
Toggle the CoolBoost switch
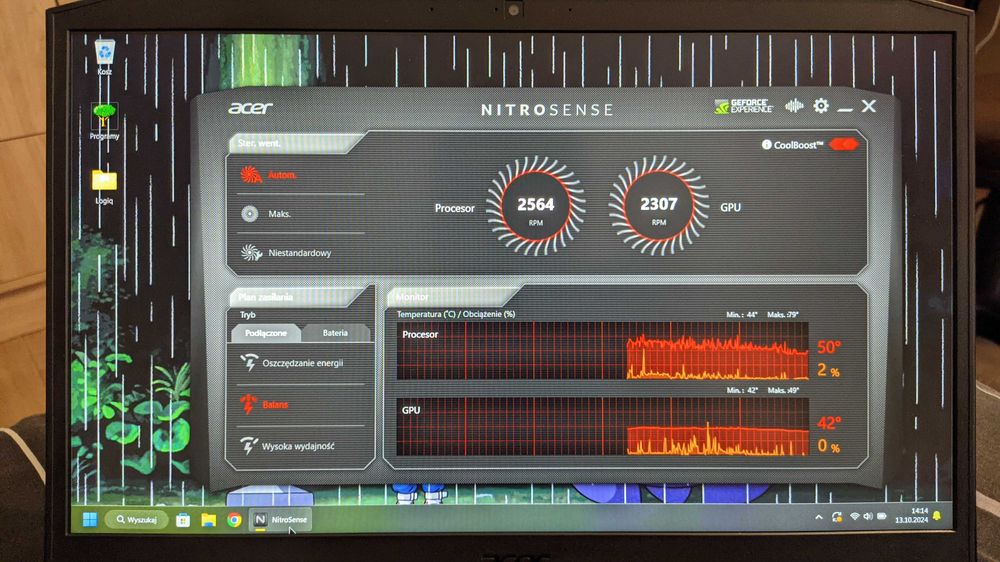pos(843,144)
